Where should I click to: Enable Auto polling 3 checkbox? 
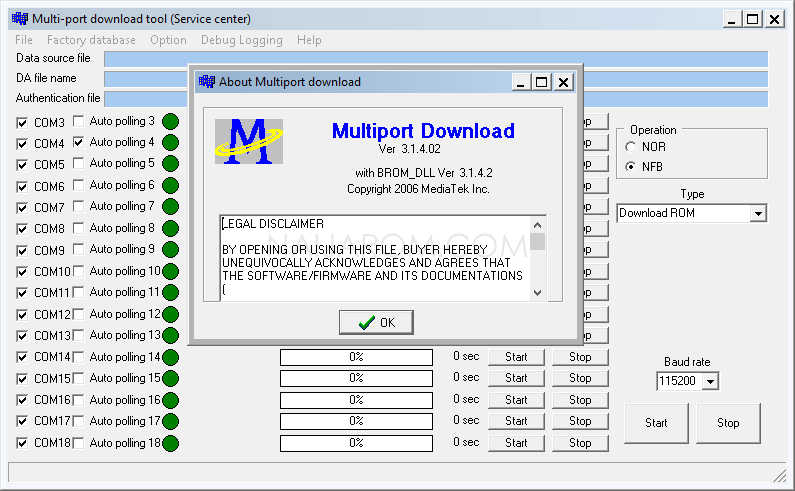(78, 121)
